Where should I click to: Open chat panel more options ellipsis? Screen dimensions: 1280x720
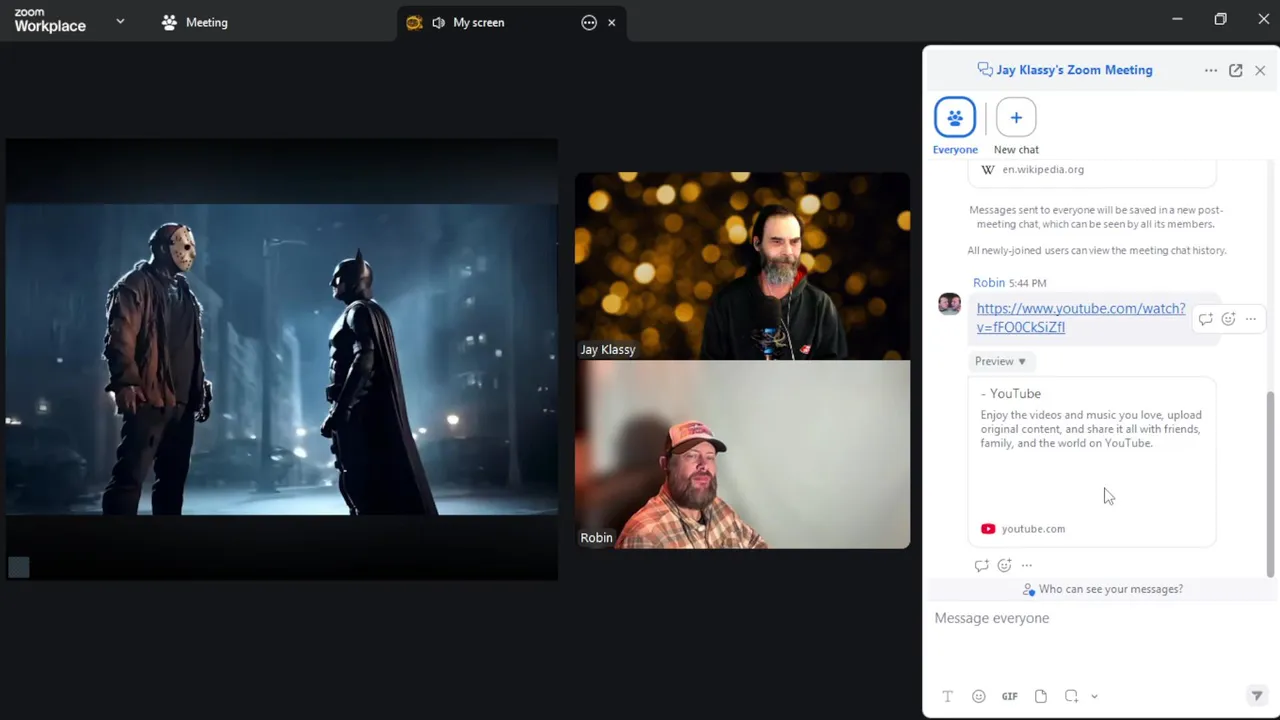[1211, 70]
